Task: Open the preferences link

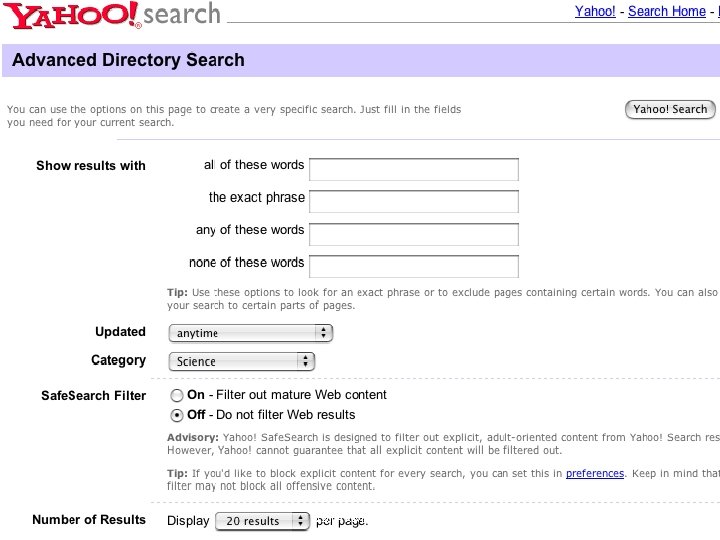Action: [x=595, y=473]
